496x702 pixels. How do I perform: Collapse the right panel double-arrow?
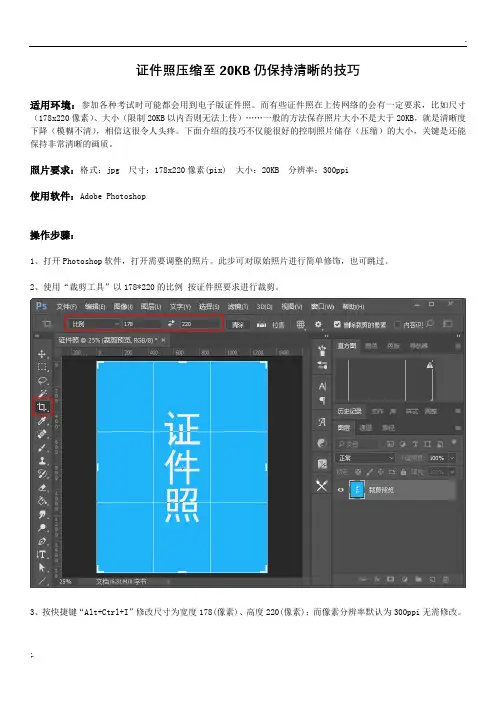click(x=458, y=336)
